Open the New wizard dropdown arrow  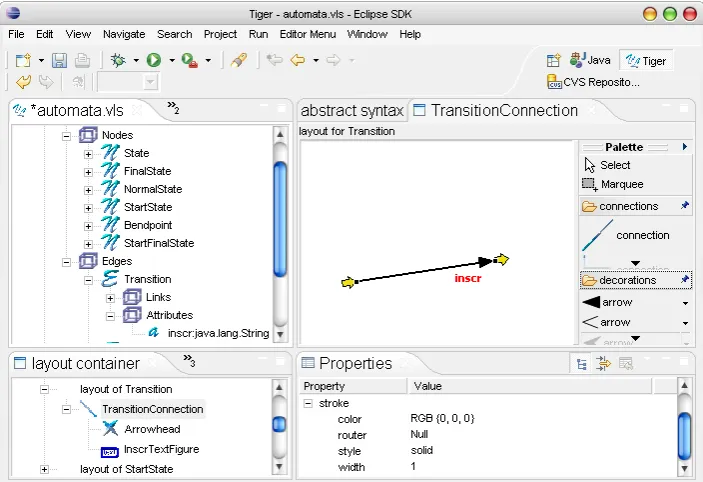pos(41,60)
